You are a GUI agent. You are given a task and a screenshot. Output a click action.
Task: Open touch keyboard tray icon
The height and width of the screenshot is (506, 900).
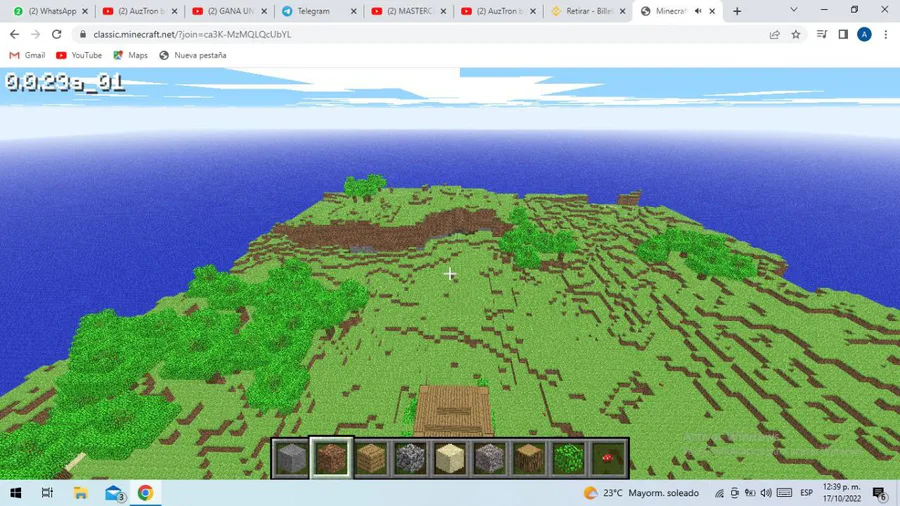(x=784, y=493)
